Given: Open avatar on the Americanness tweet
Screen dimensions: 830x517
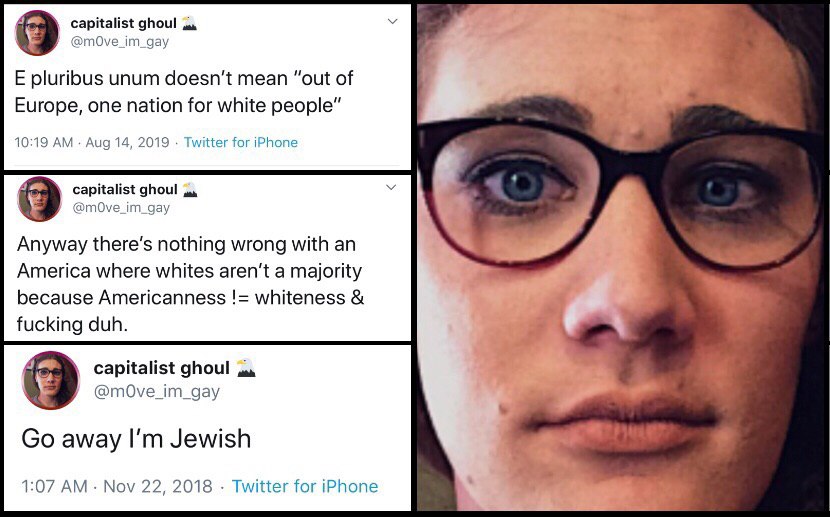Looking at the screenshot, I should pos(39,198).
